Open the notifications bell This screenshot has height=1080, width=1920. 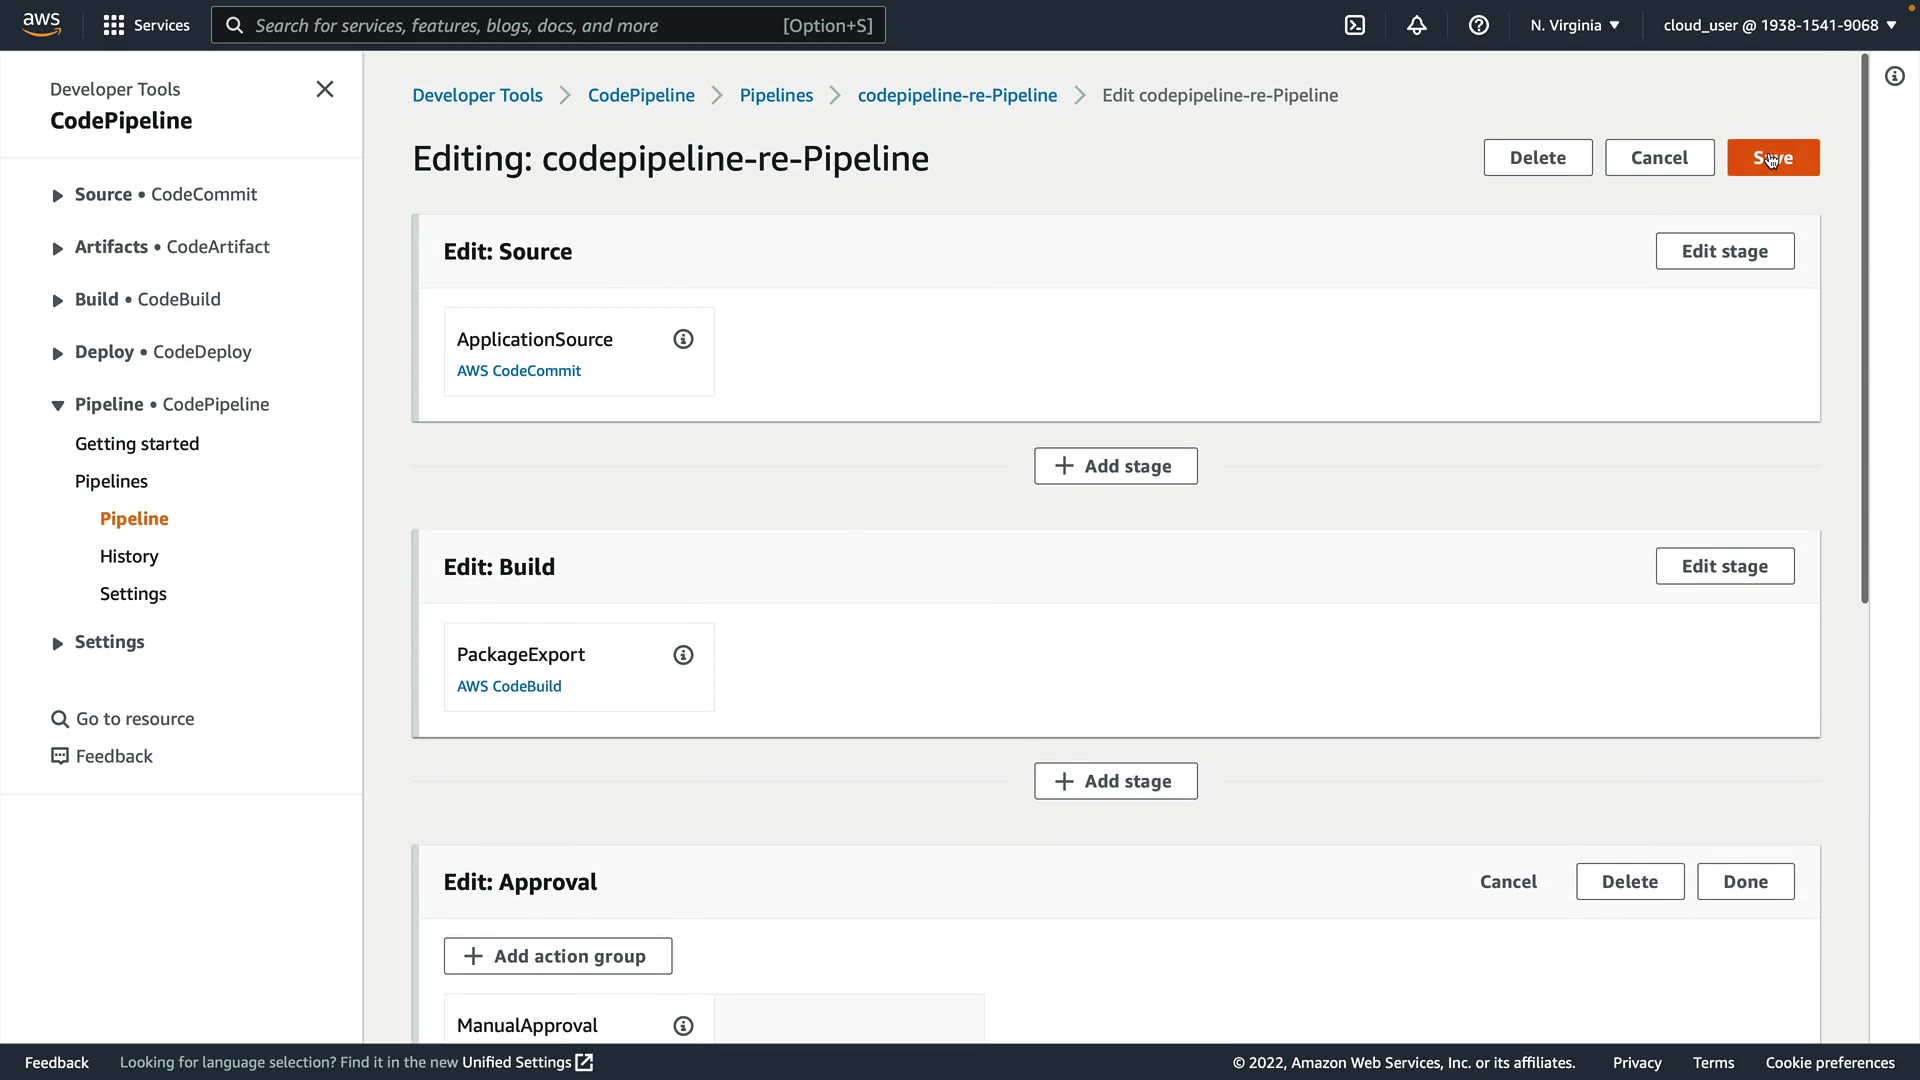click(1417, 25)
